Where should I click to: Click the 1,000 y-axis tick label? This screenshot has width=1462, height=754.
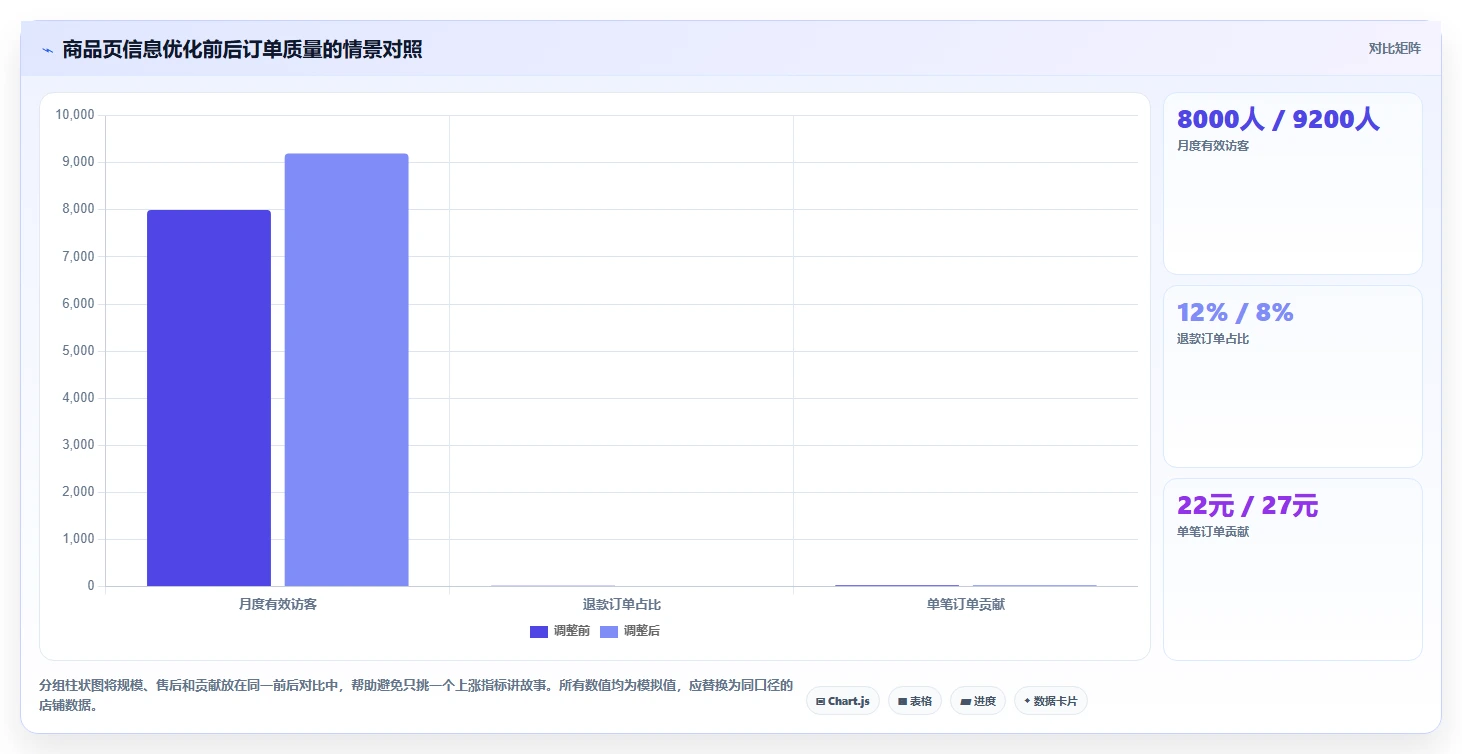point(78,539)
